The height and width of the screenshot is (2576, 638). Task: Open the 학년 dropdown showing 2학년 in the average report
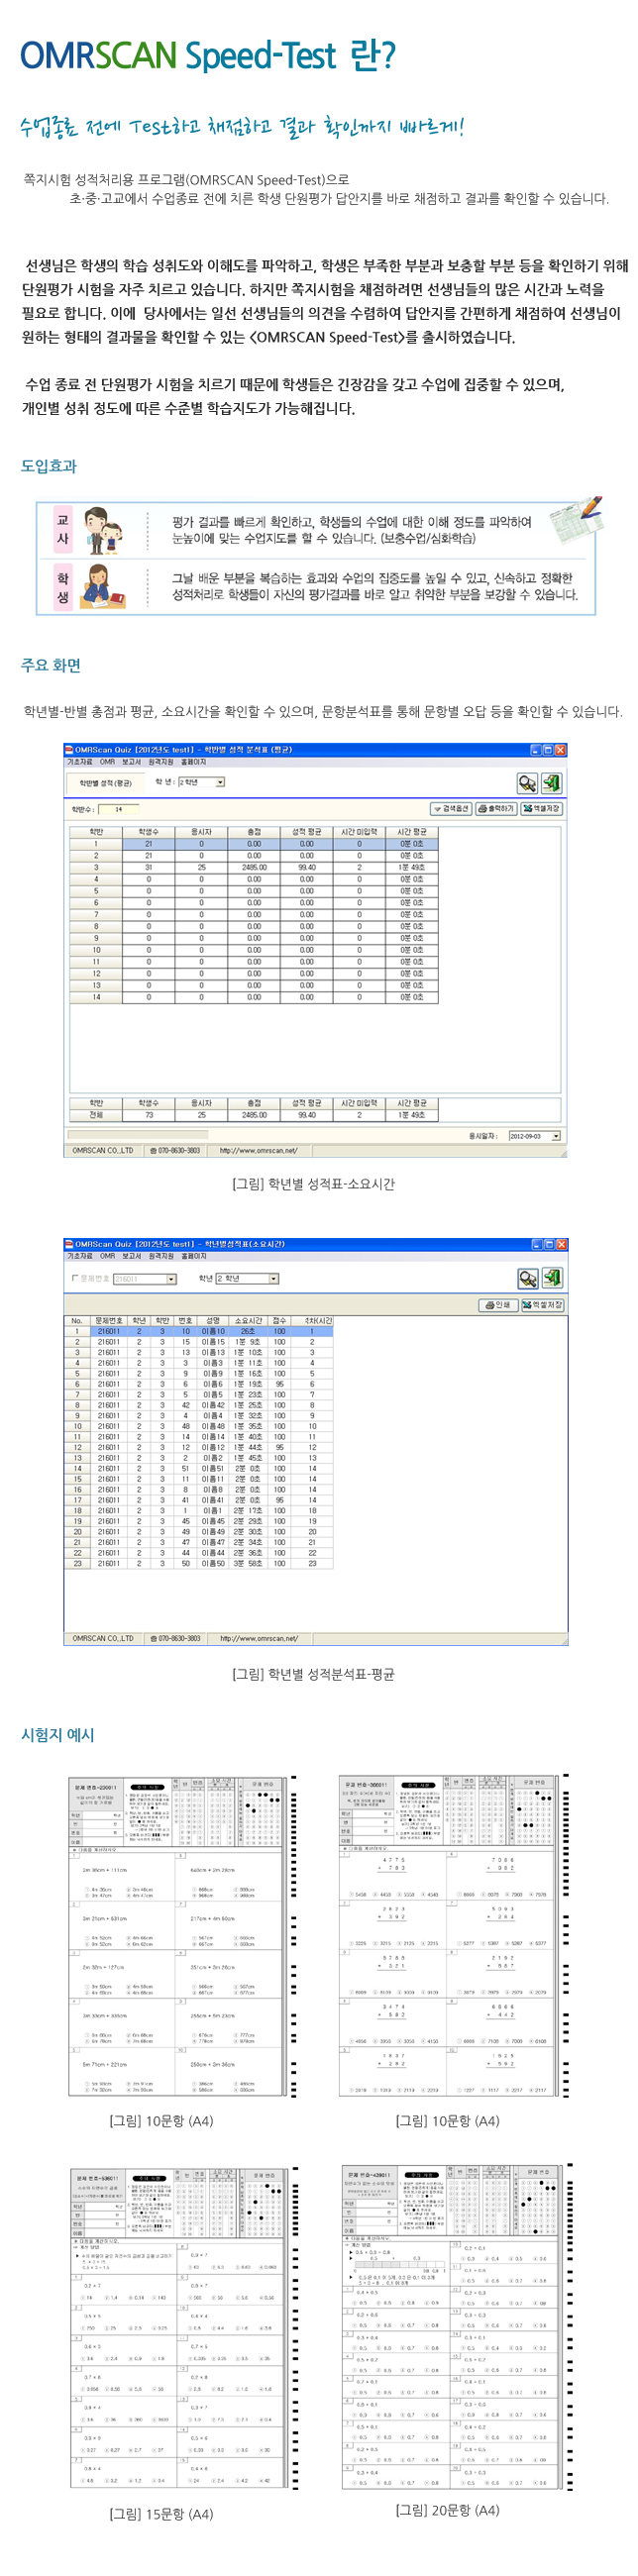(220, 783)
